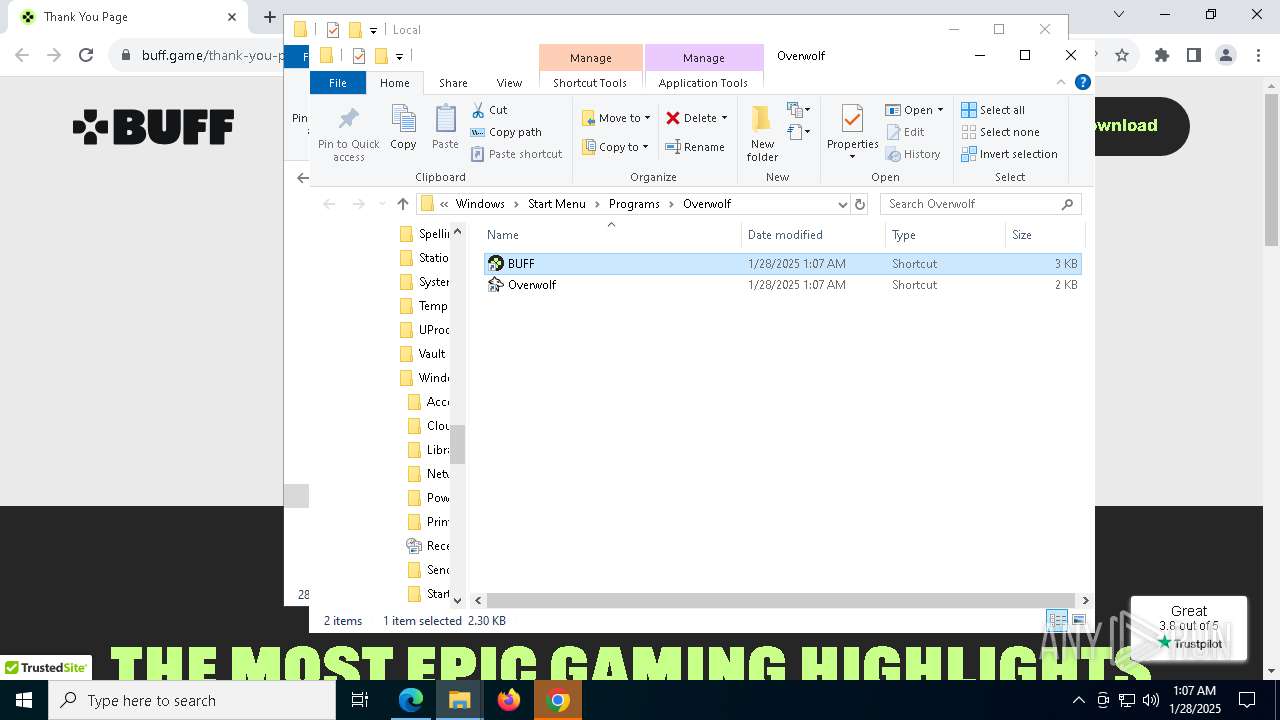1280x720 pixels.
Task: Switch to Details view icon
Action: 1057,621
